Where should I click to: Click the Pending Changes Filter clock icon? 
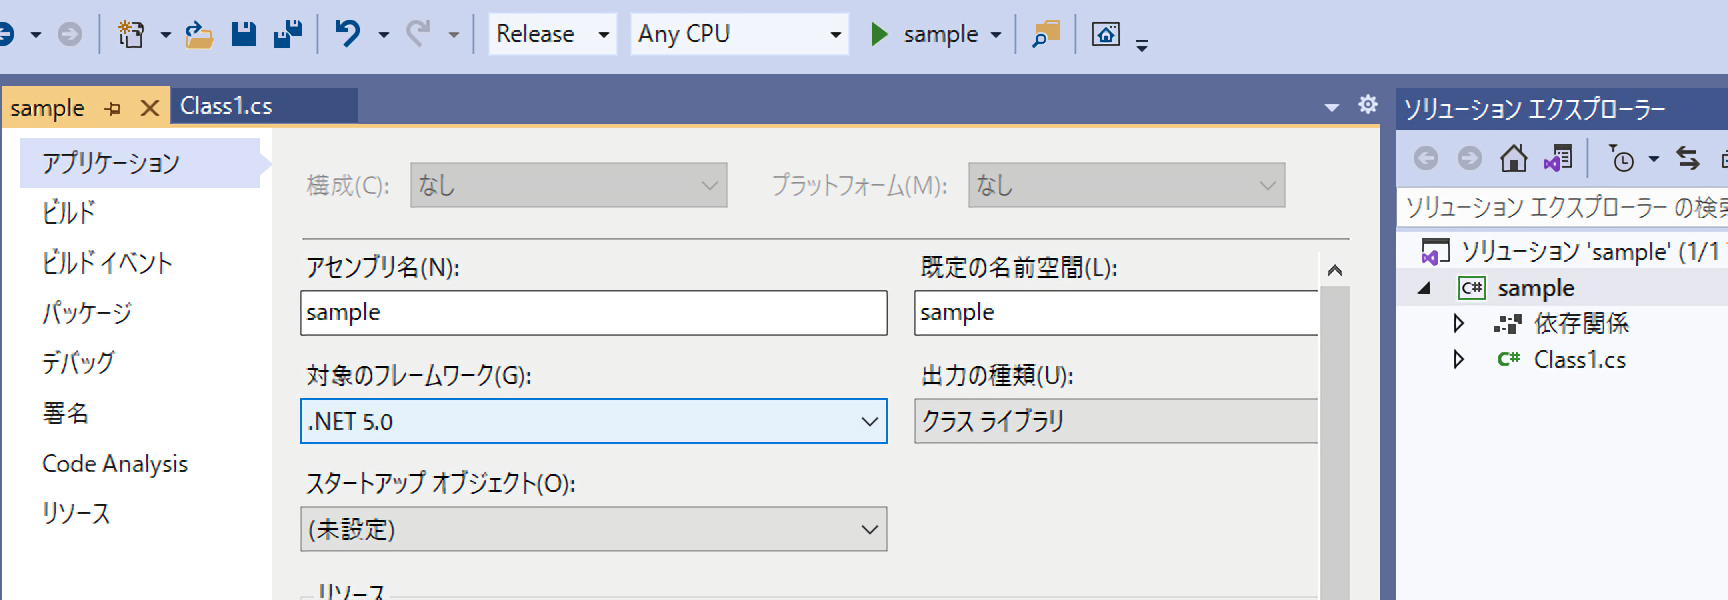[1621, 158]
